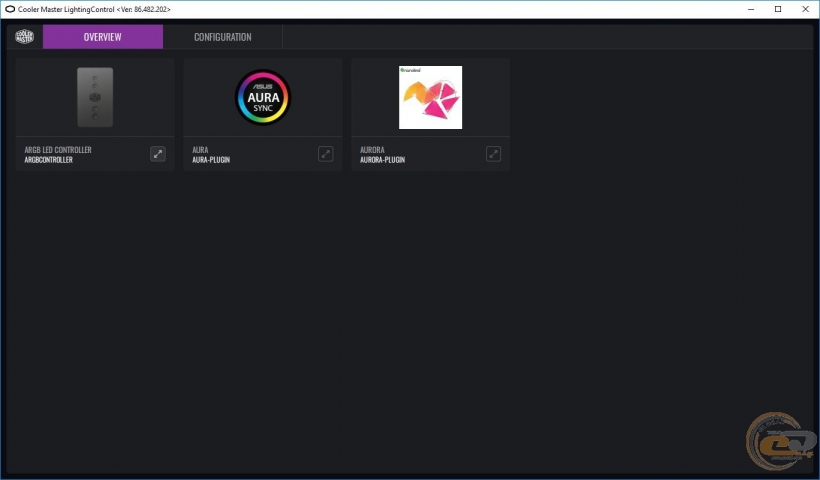820x480 pixels.
Task: Select the Nanoleaf Aurora panels image
Action: 430,97
